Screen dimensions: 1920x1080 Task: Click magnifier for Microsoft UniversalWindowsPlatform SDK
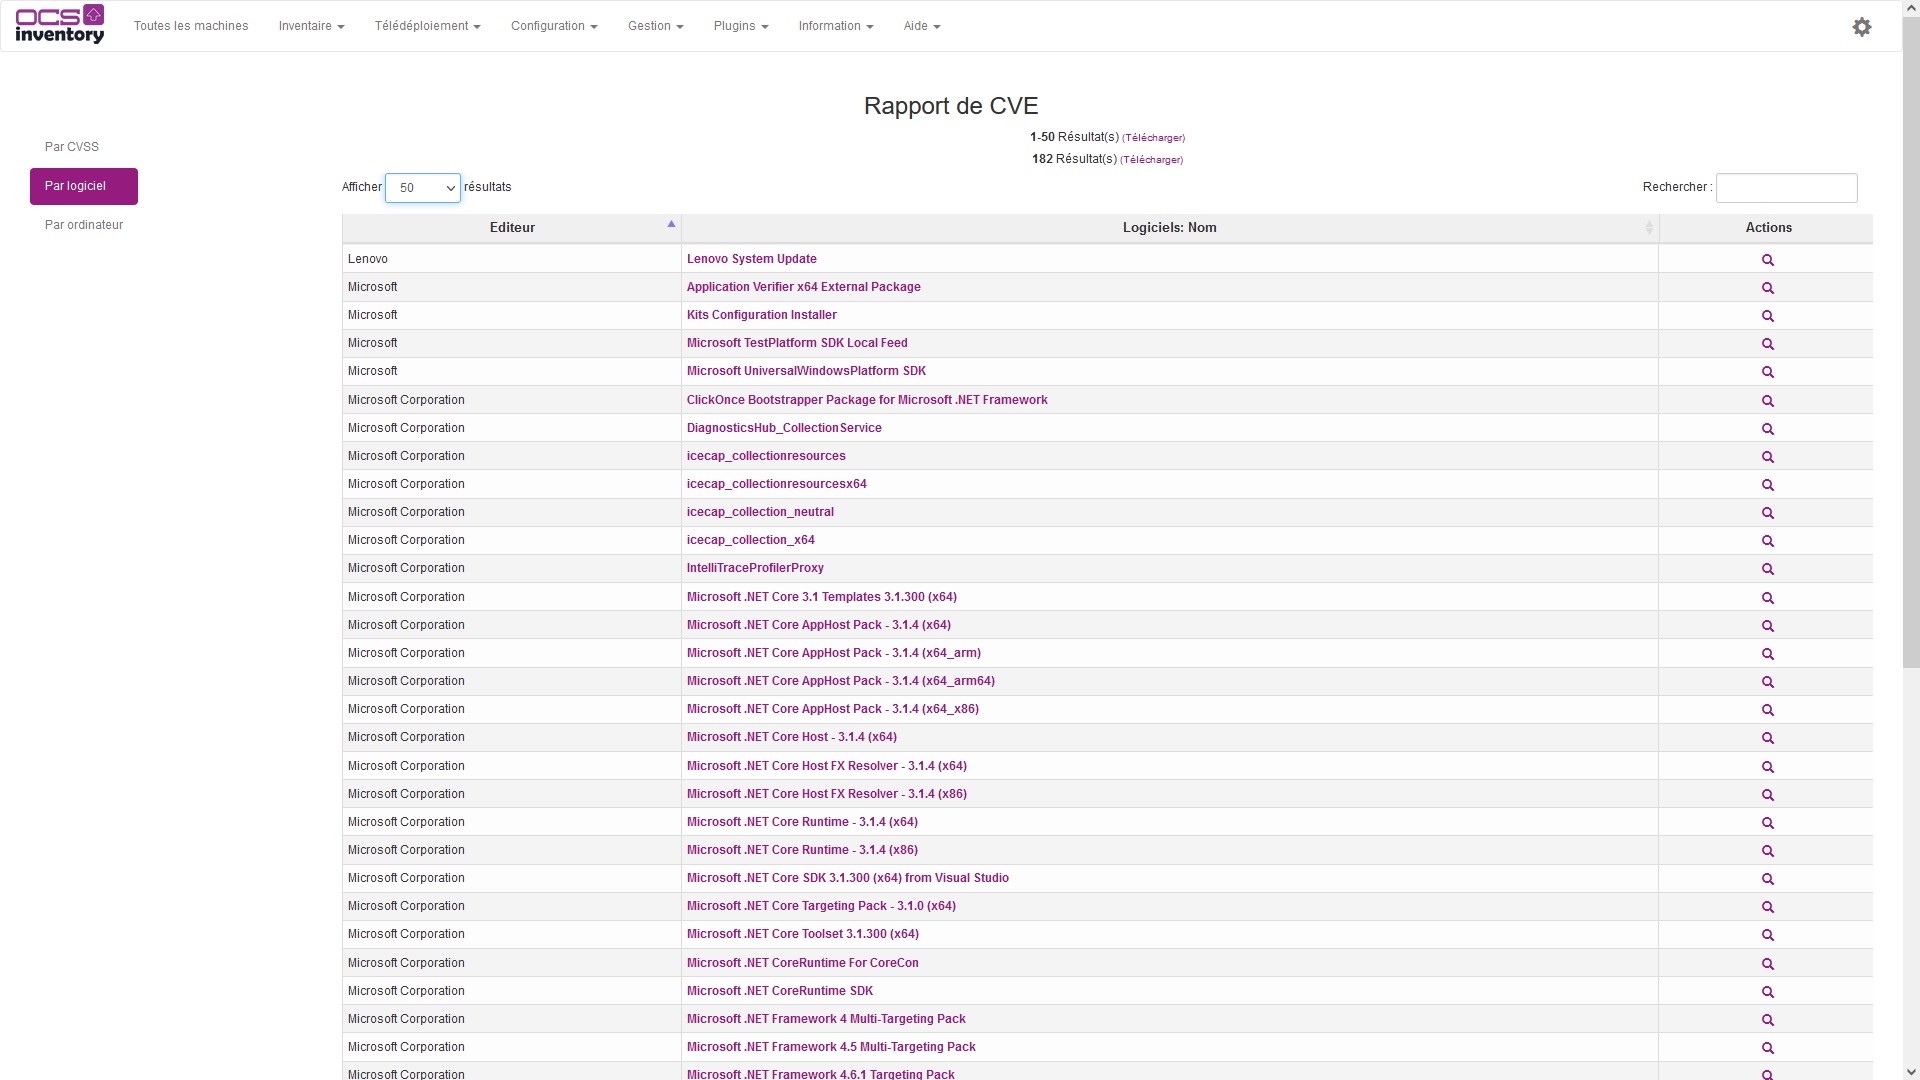(1767, 372)
